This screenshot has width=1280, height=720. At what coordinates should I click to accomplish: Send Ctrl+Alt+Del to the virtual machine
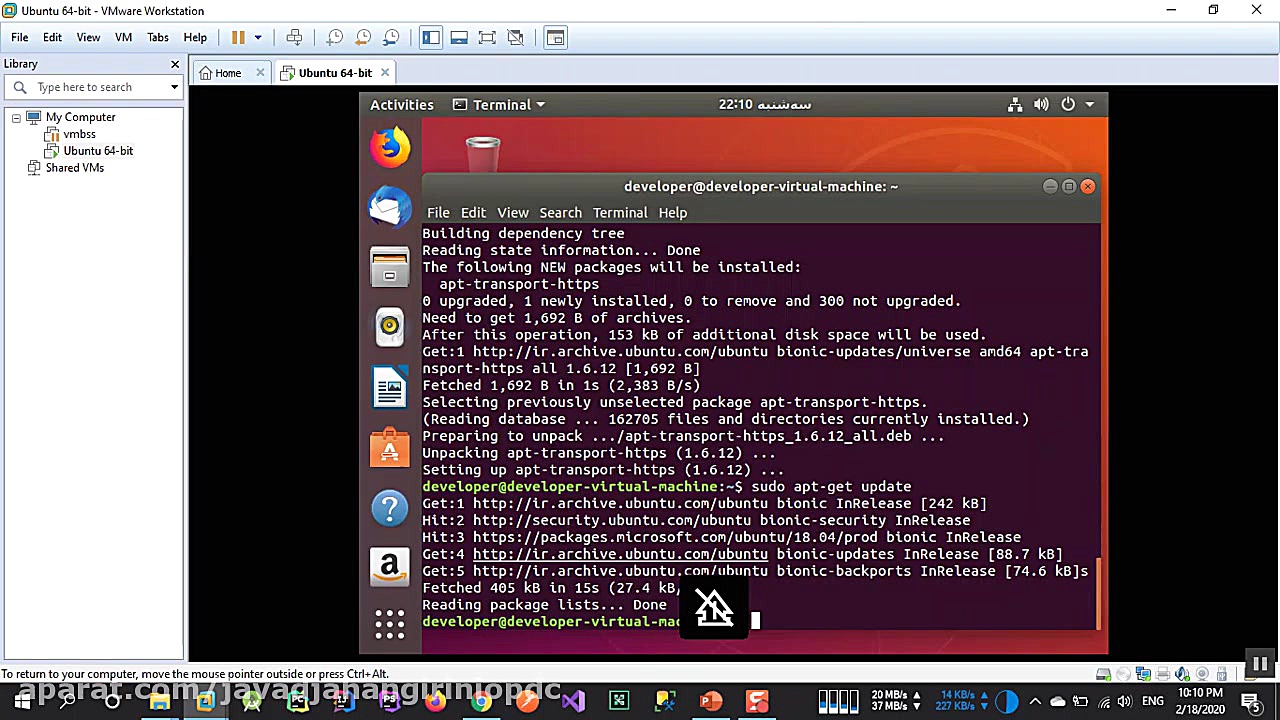point(294,37)
